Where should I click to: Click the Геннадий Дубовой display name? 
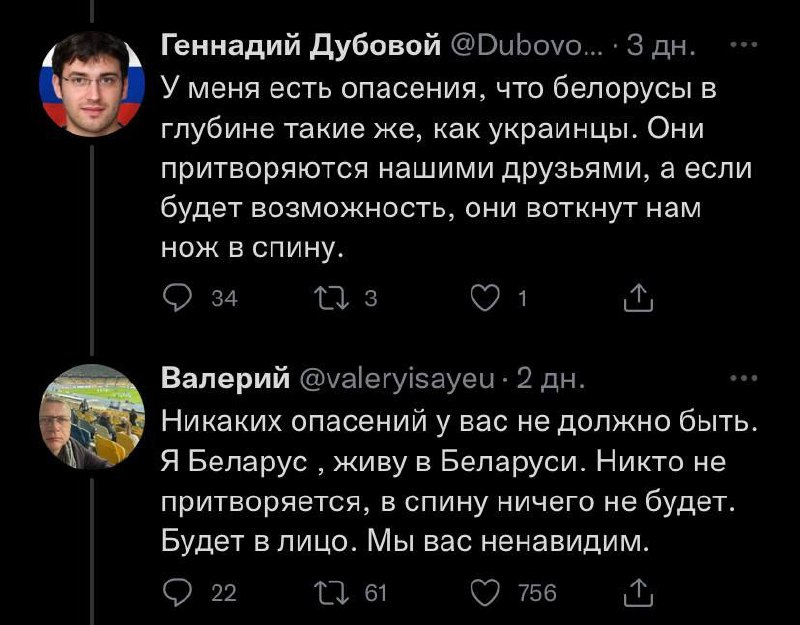click(x=301, y=46)
